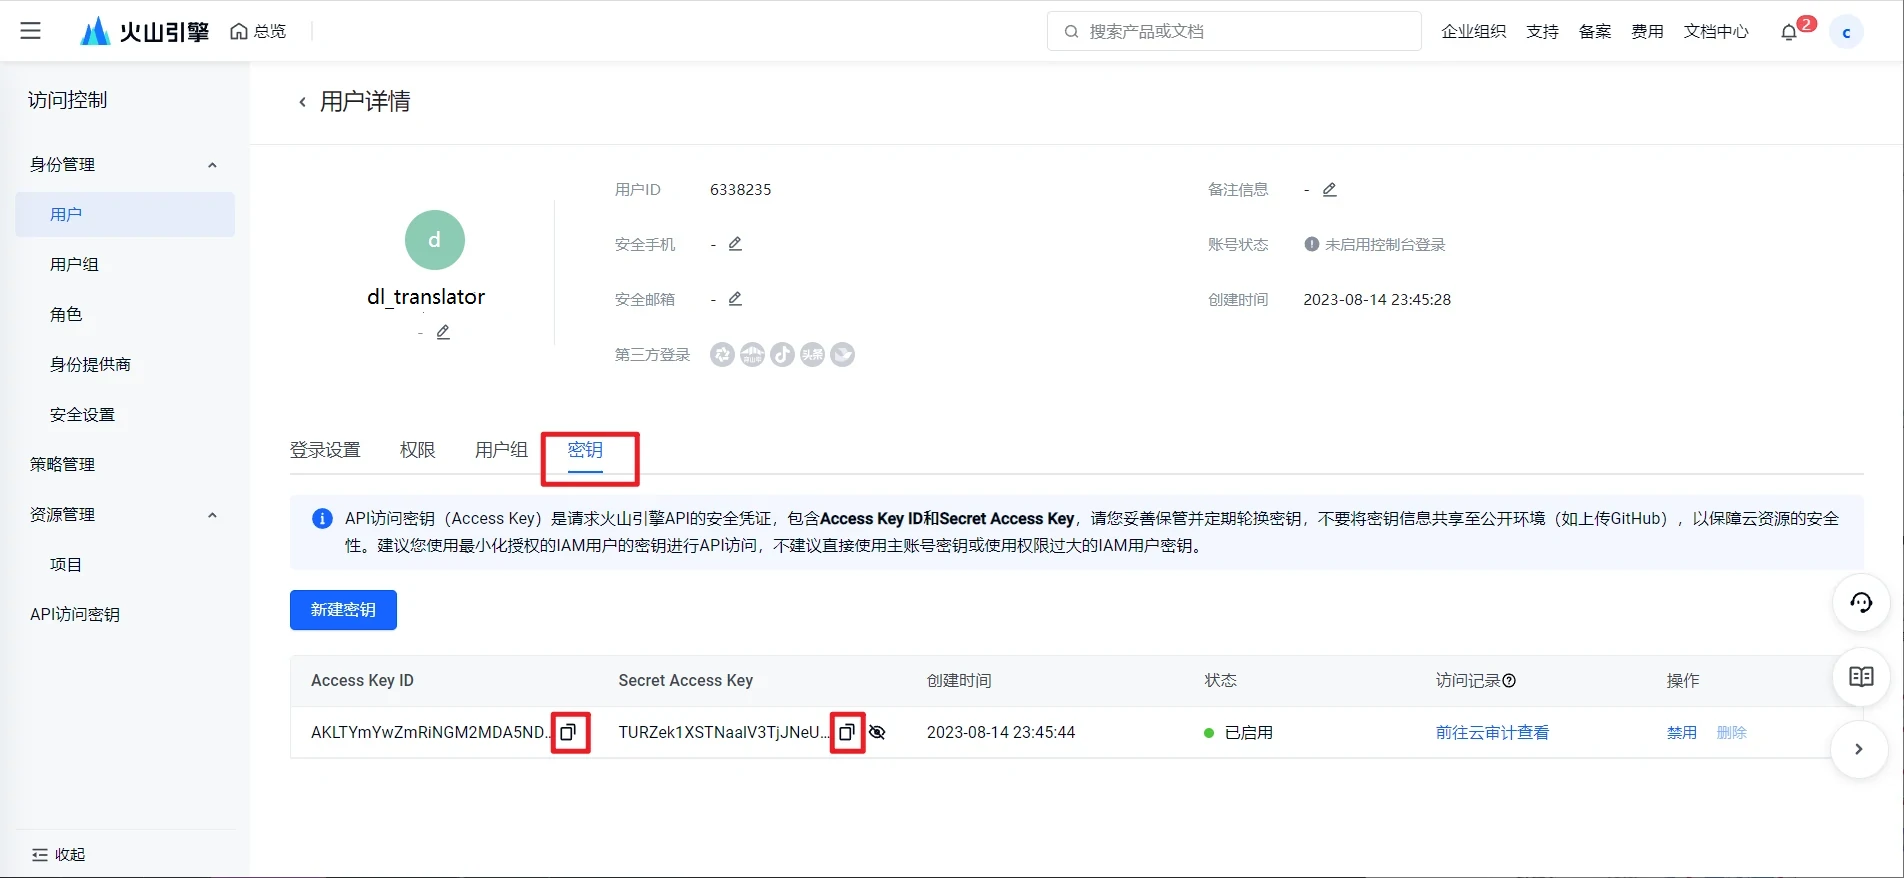Click the 访问记录 help question icon
Image resolution: width=1904 pixels, height=878 pixels.
point(1509,680)
